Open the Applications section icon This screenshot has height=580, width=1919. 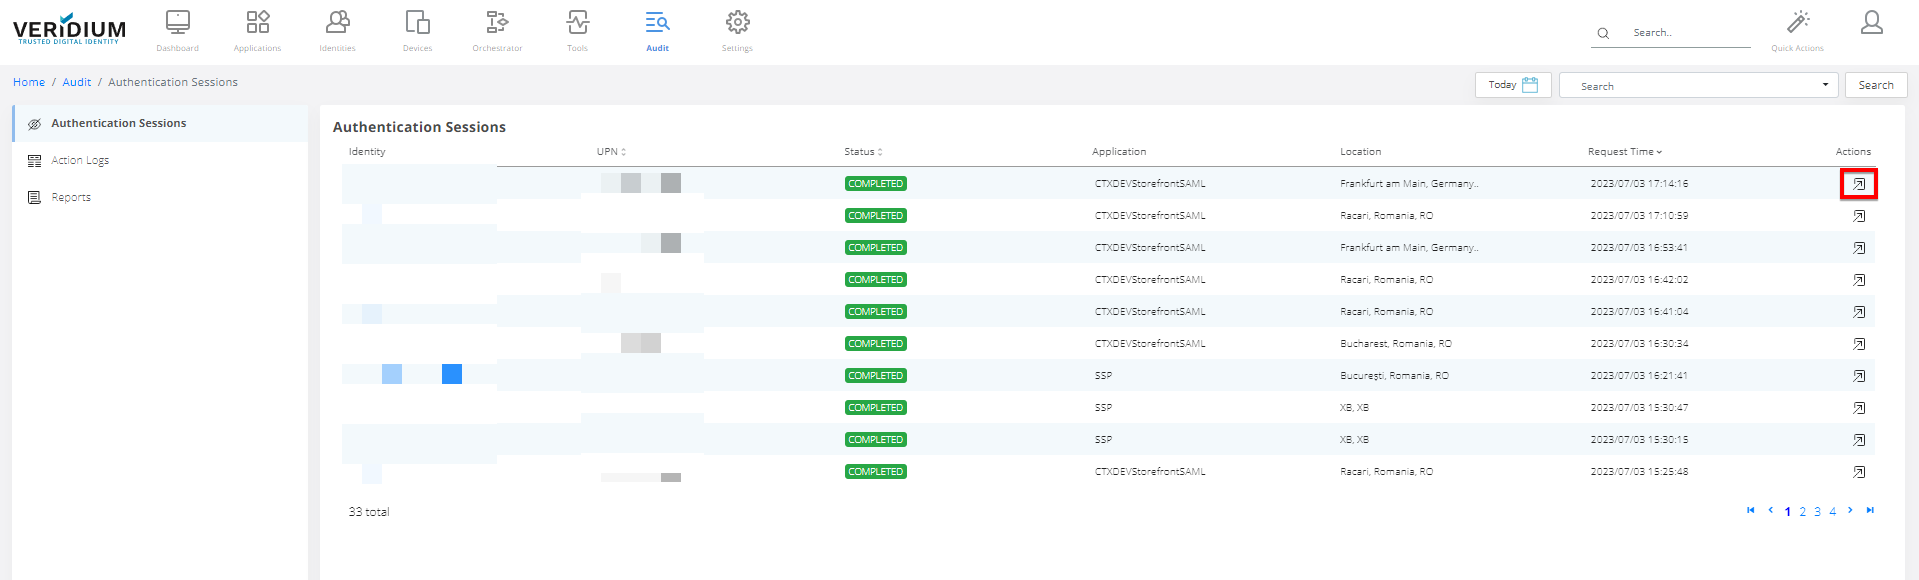[x=258, y=23]
